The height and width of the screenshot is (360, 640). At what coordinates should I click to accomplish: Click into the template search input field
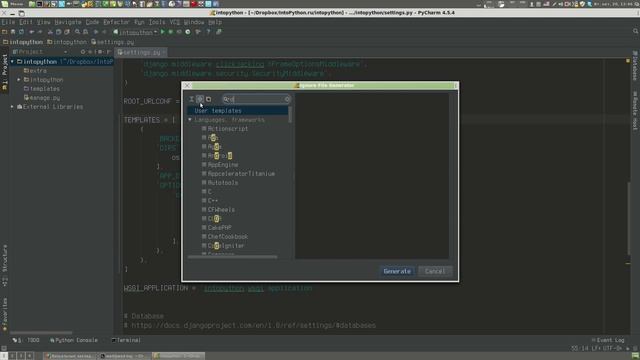(256, 99)
